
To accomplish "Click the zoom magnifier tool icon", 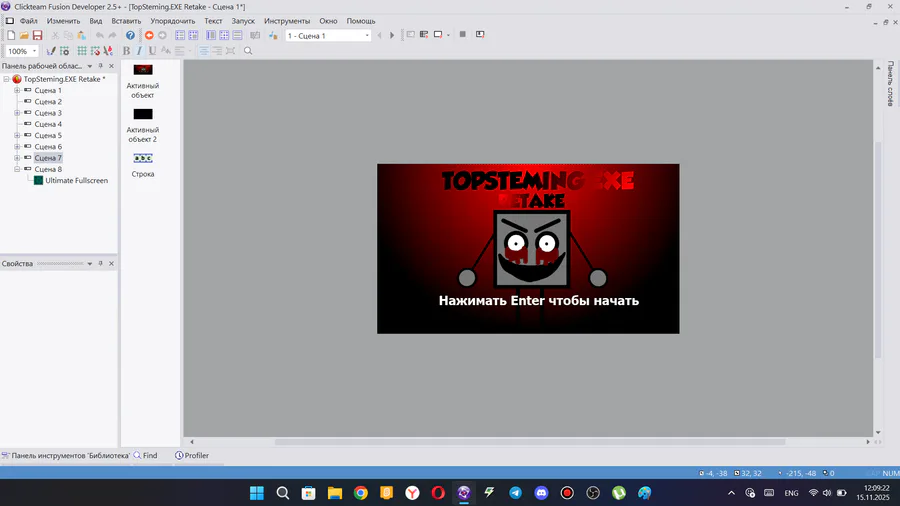I will 248,51.
